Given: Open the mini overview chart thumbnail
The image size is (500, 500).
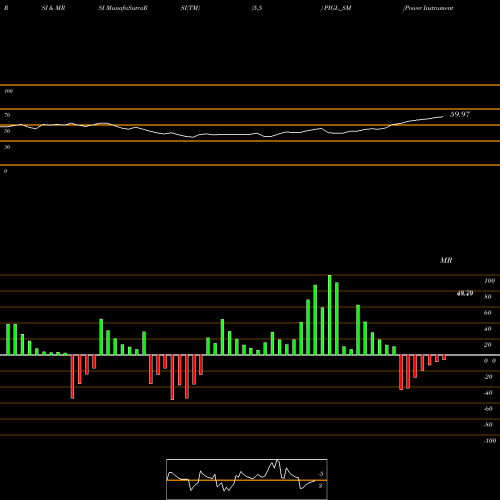Looking at the screenshot, I should (x=247, y=479).
